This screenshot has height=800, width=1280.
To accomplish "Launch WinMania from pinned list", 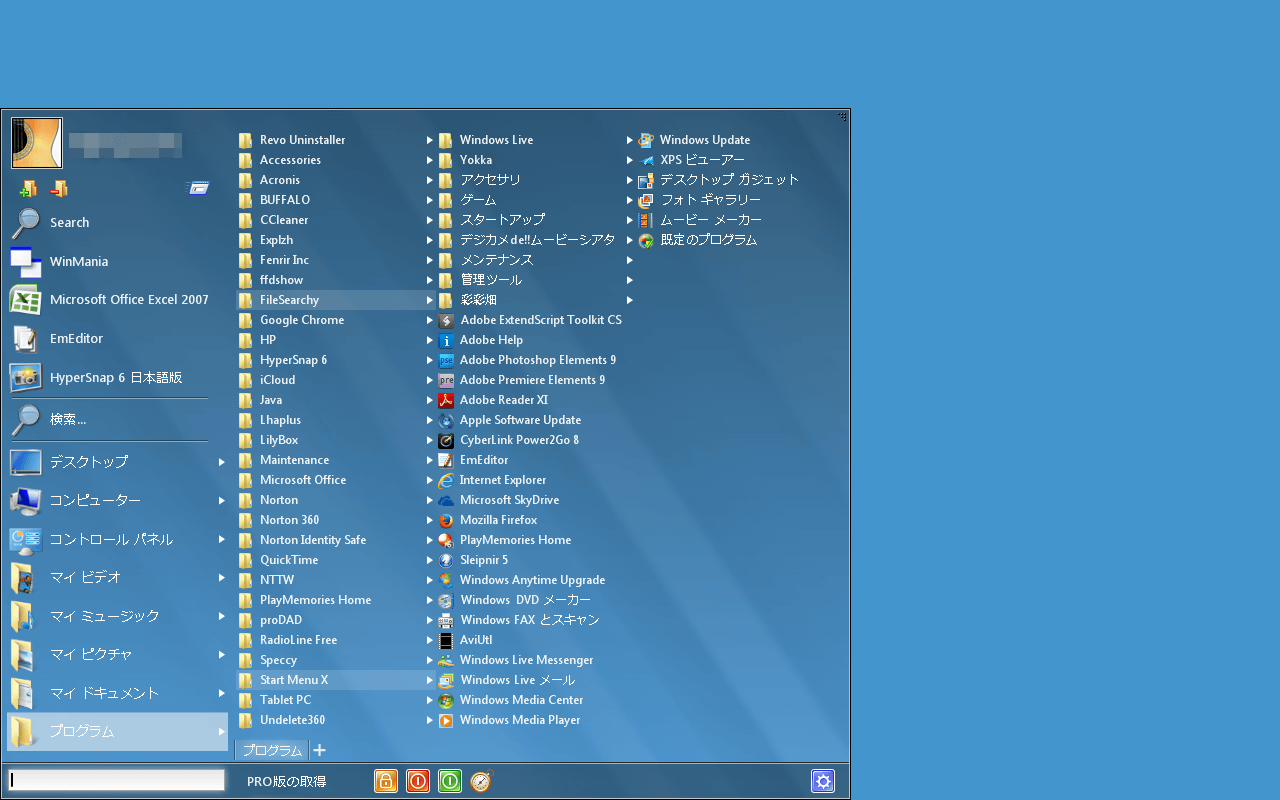I will click(x=118, y=262).
